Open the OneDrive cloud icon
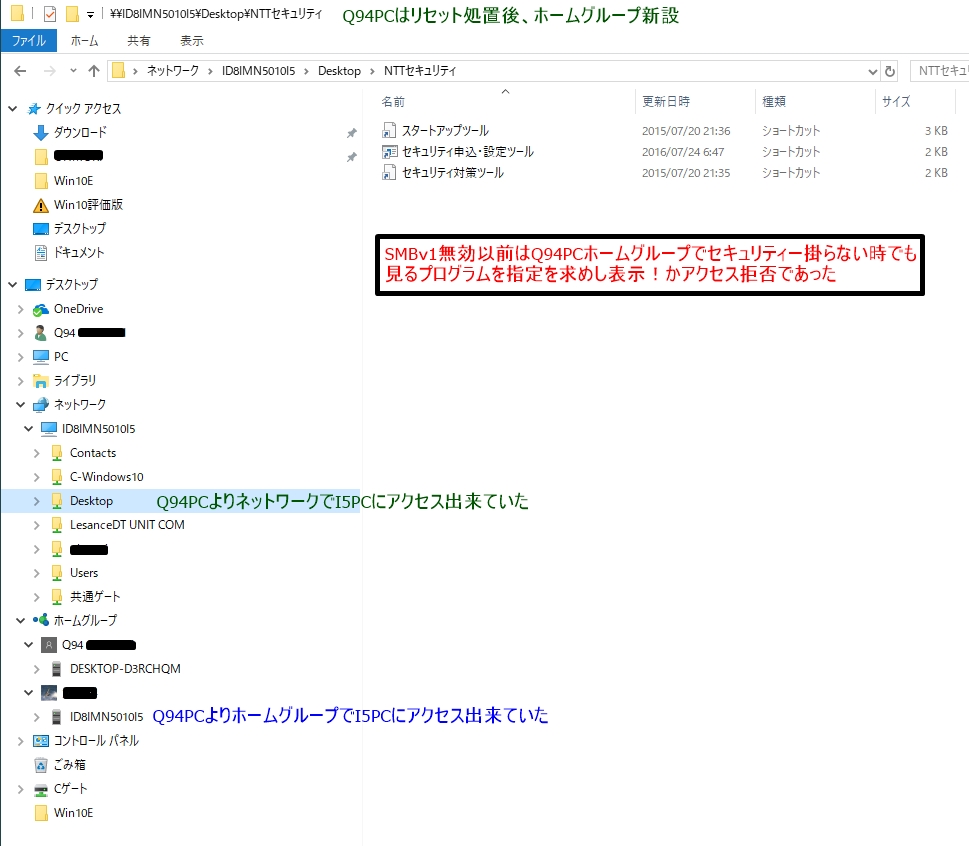Screen dimensions: 969x846 point(41,309)
